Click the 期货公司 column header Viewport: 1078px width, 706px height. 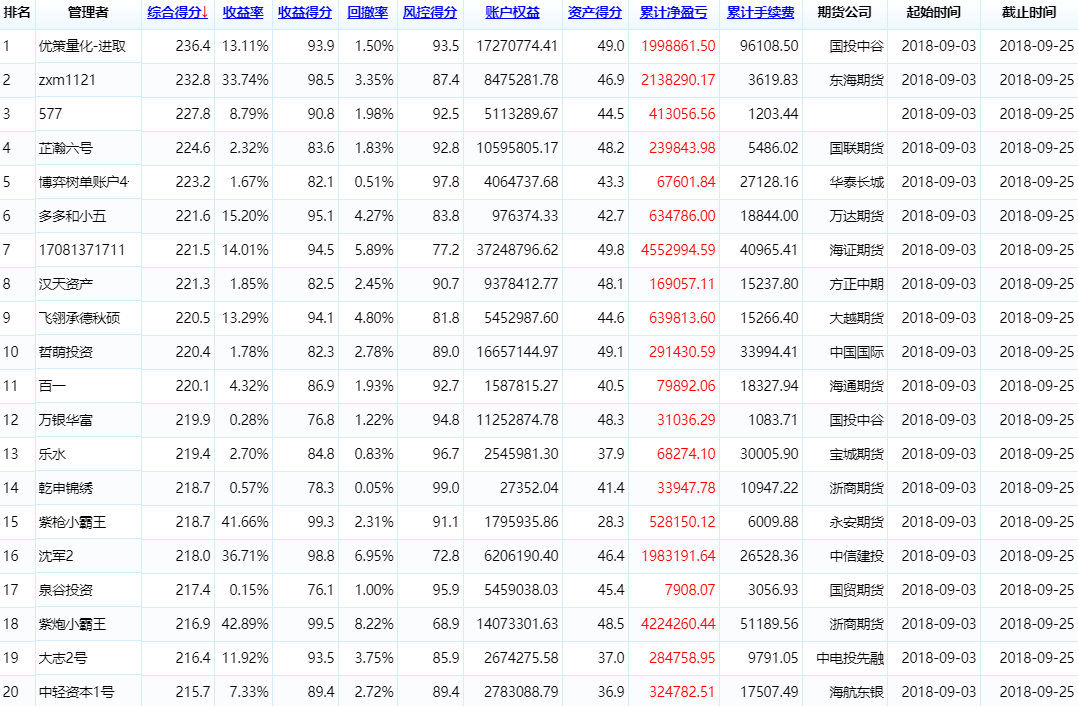pos(845,12)
